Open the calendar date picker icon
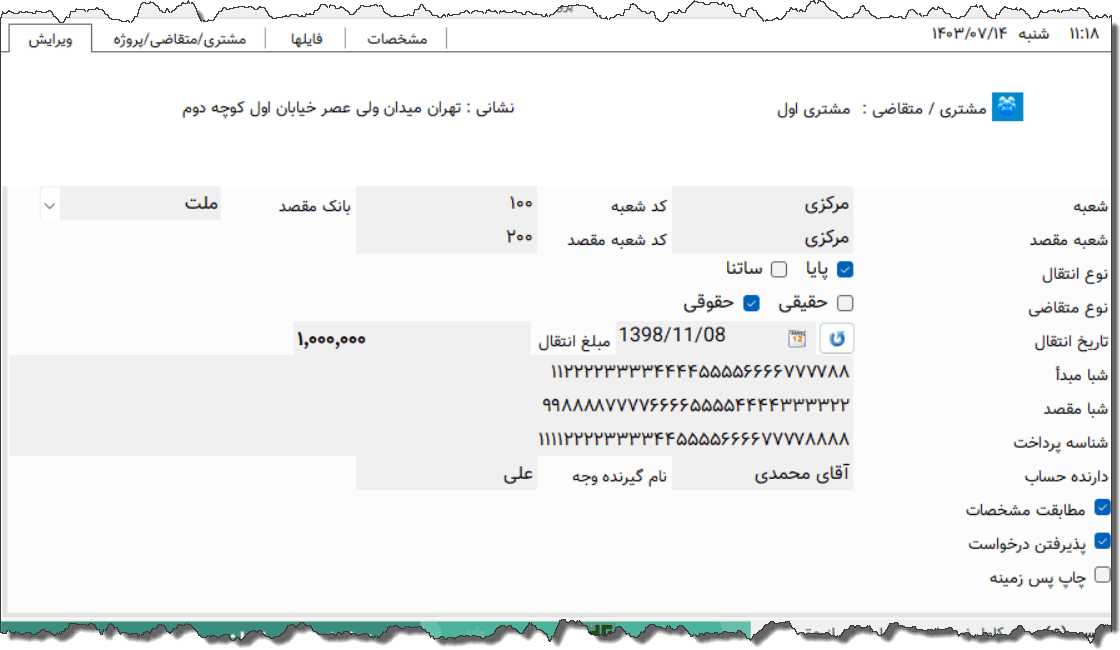Image resolution: width=1120 pixels, height=650 pixels. [x=797, y=338]
